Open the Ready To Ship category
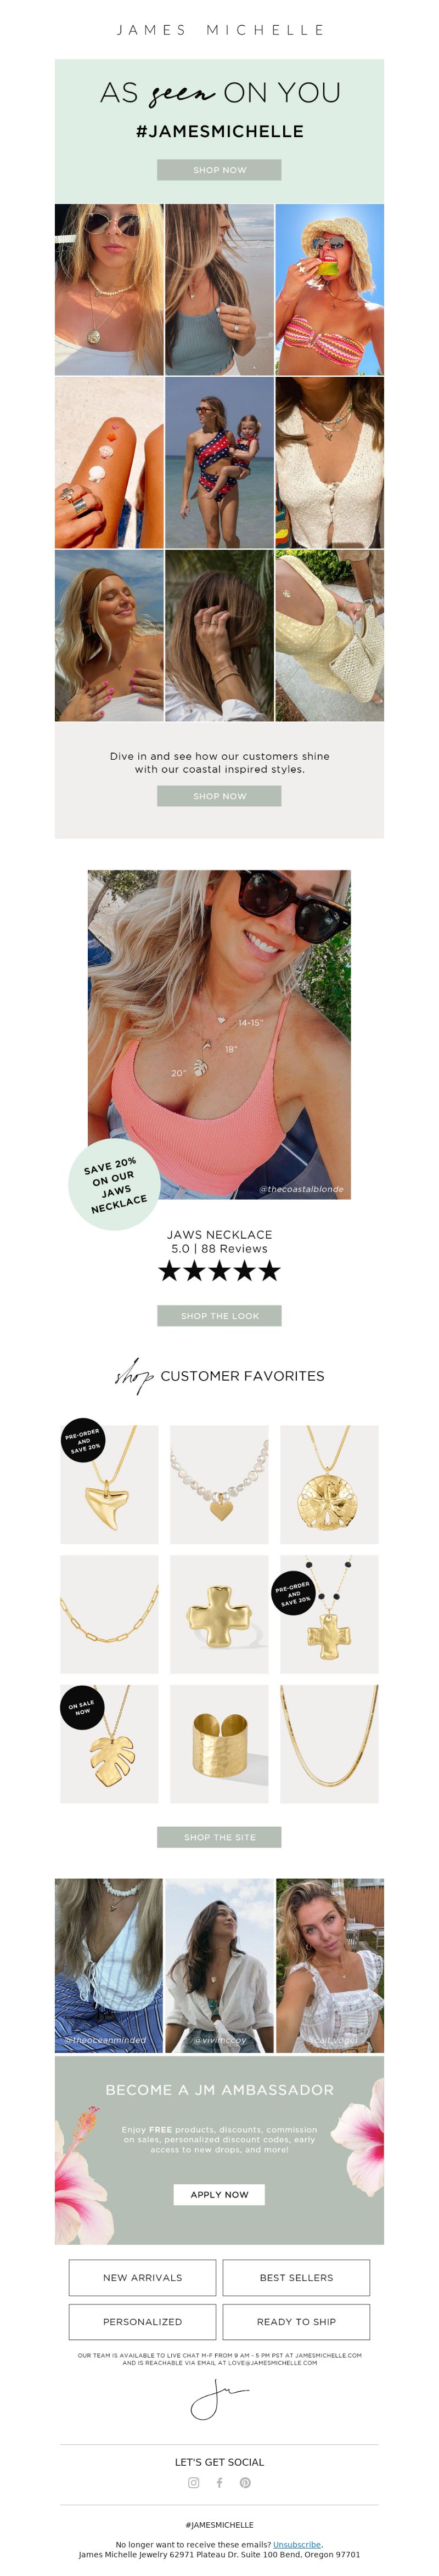Viewport: 439px width, 2576px height. pos(296,2322)
